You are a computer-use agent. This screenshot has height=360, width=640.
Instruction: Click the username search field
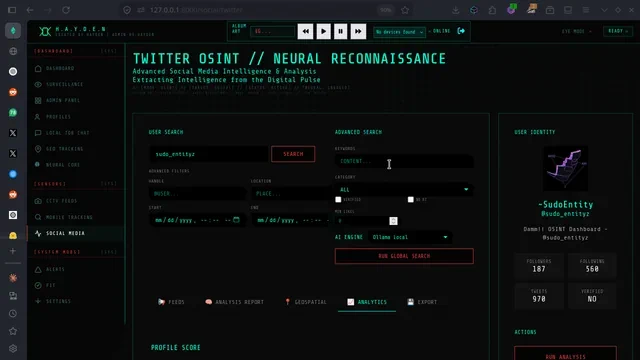209,154
